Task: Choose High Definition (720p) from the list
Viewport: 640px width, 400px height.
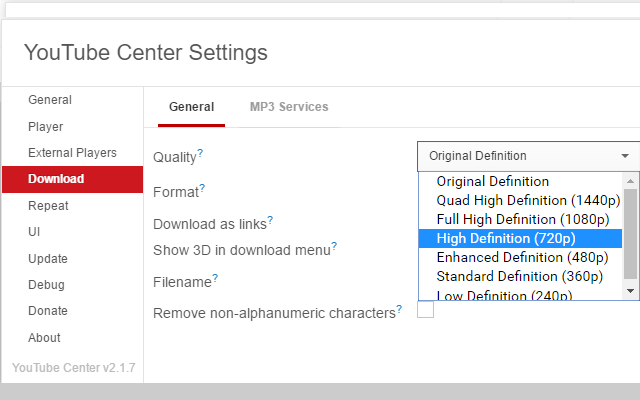Action: click(x=520, y=238)
